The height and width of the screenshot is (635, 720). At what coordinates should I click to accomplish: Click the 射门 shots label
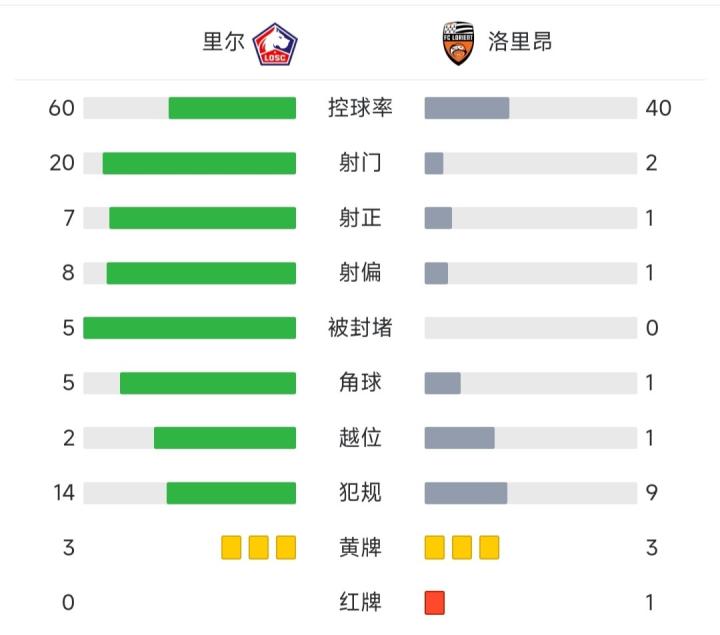point(360,163)
